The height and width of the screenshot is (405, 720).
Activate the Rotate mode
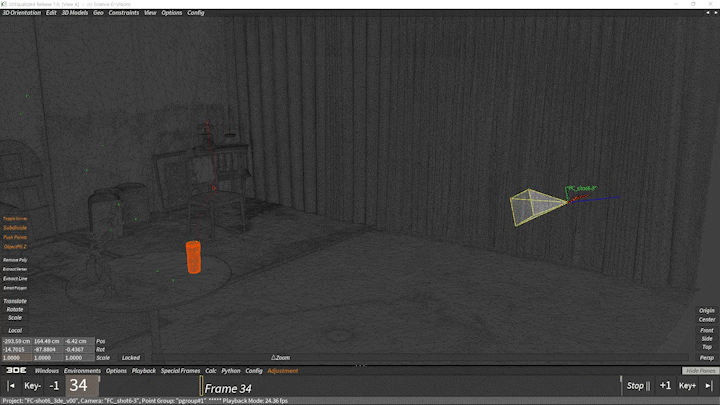[15, 309]
